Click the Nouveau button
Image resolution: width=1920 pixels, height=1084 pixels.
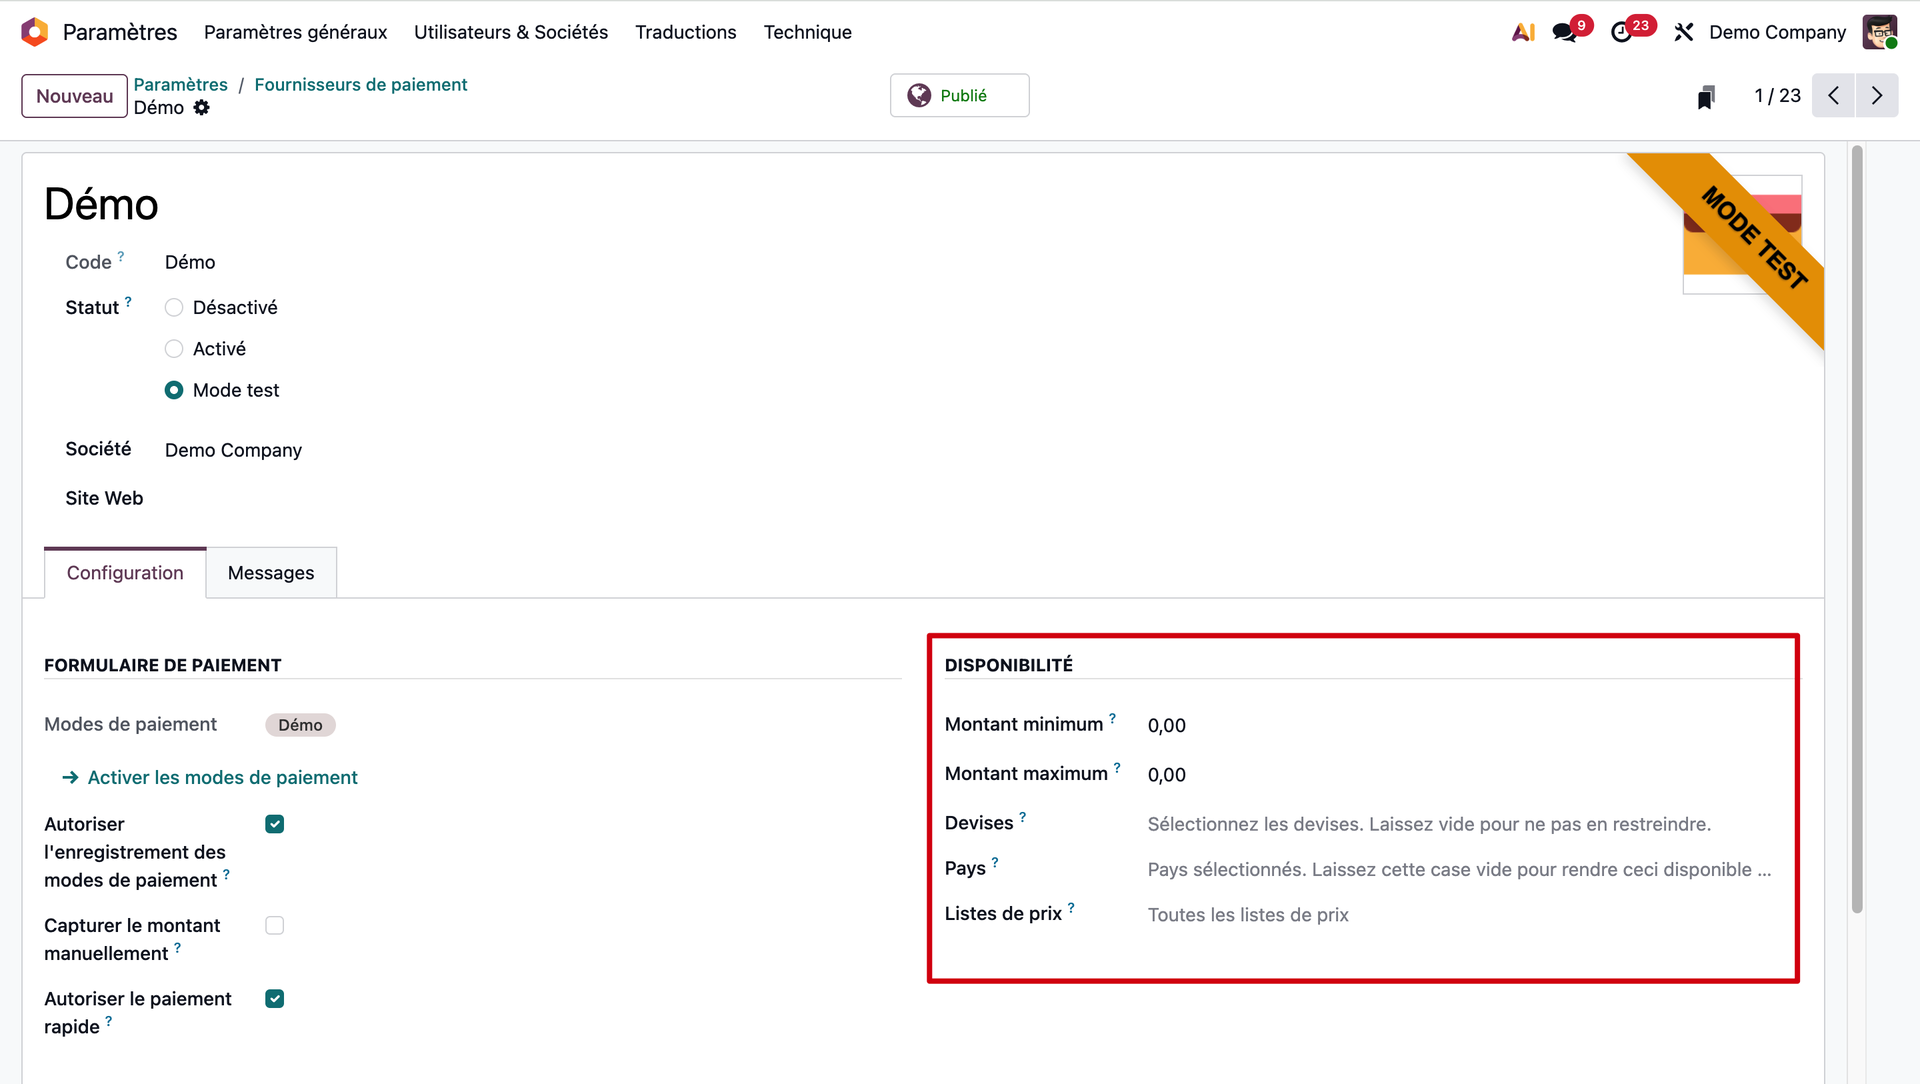(75, 96)
